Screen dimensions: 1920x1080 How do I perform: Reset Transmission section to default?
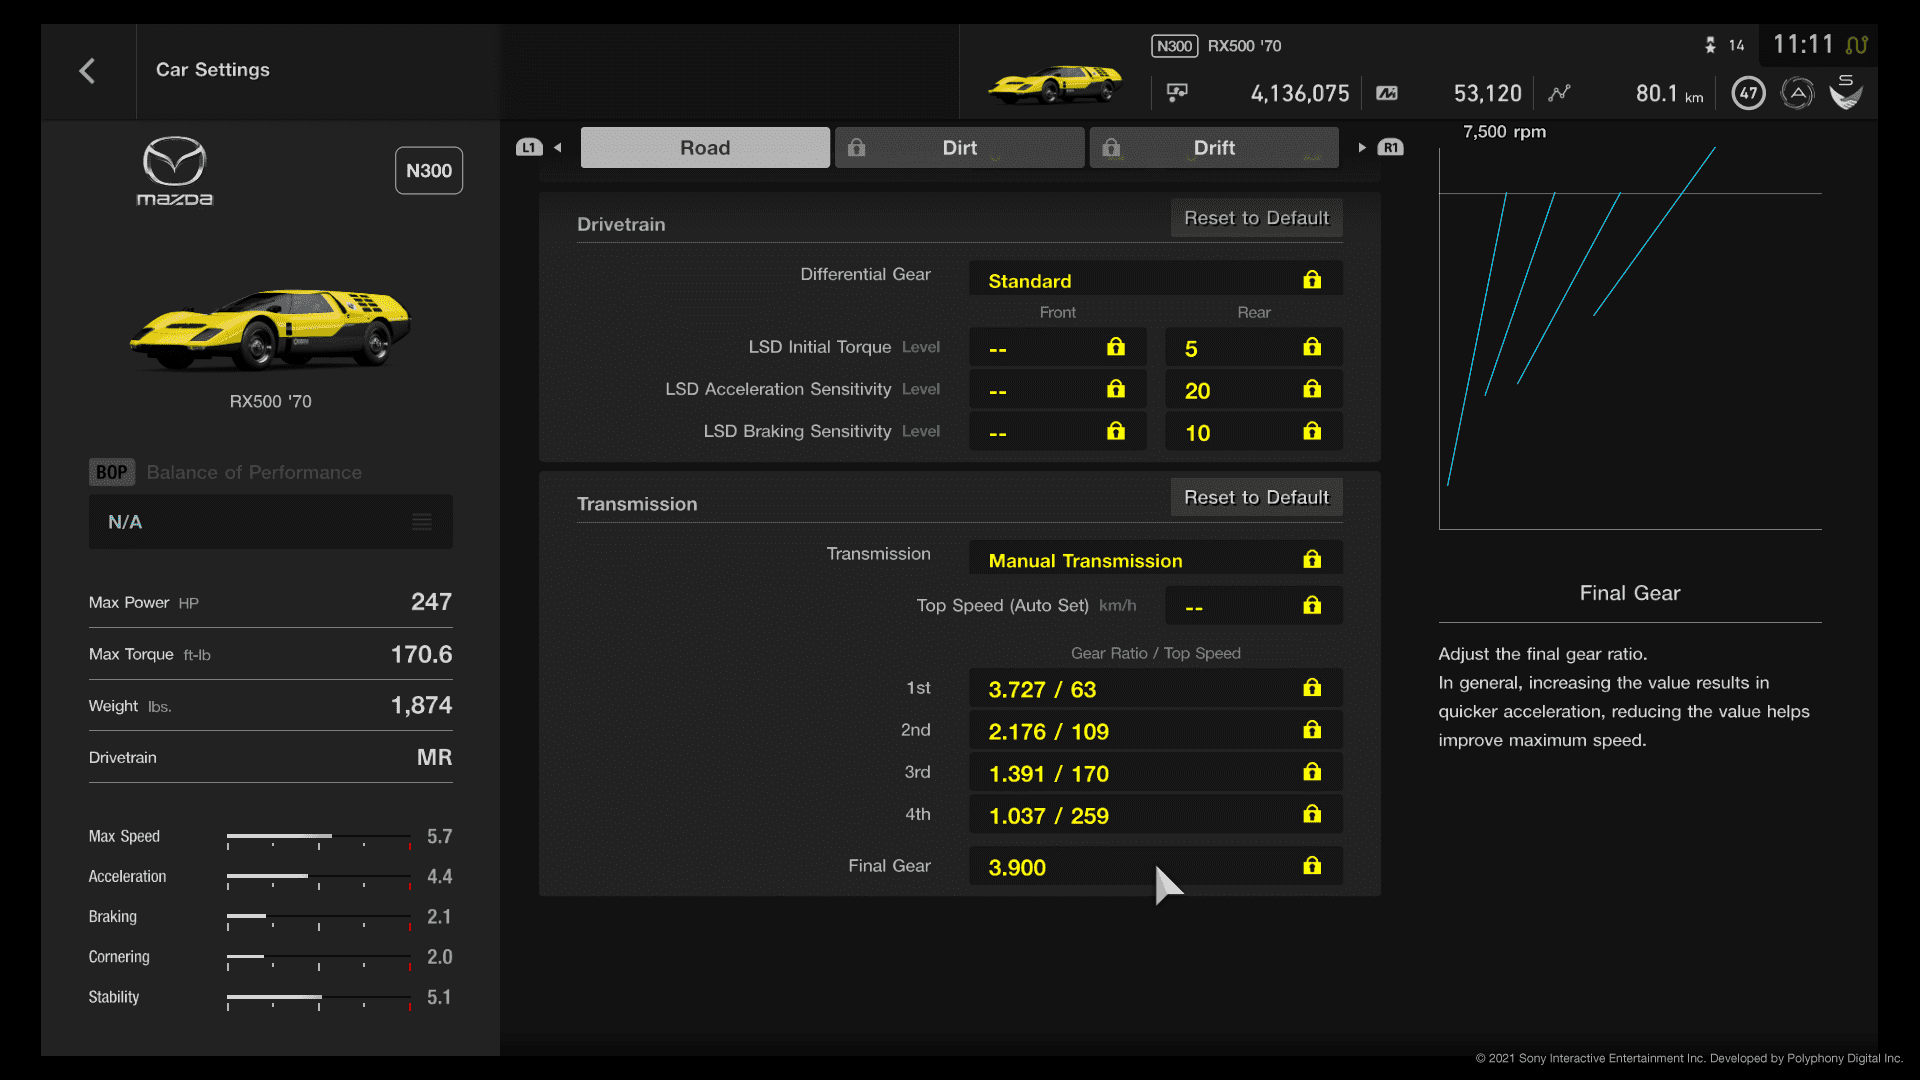1257,497
